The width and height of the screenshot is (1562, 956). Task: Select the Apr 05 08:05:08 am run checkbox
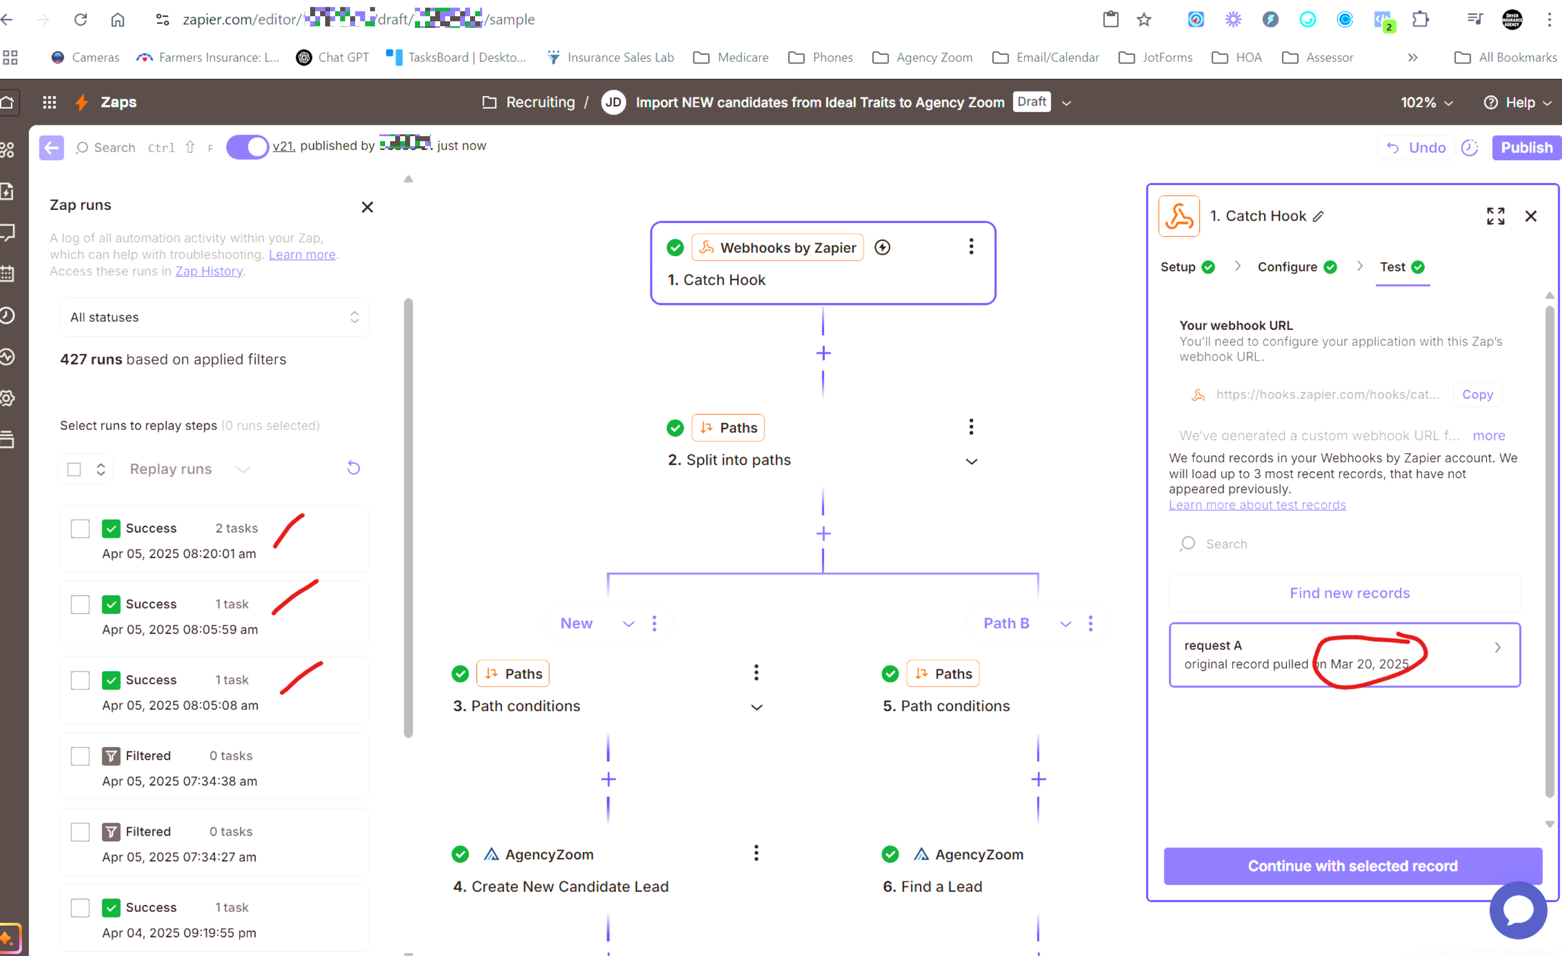coord(80,680)
